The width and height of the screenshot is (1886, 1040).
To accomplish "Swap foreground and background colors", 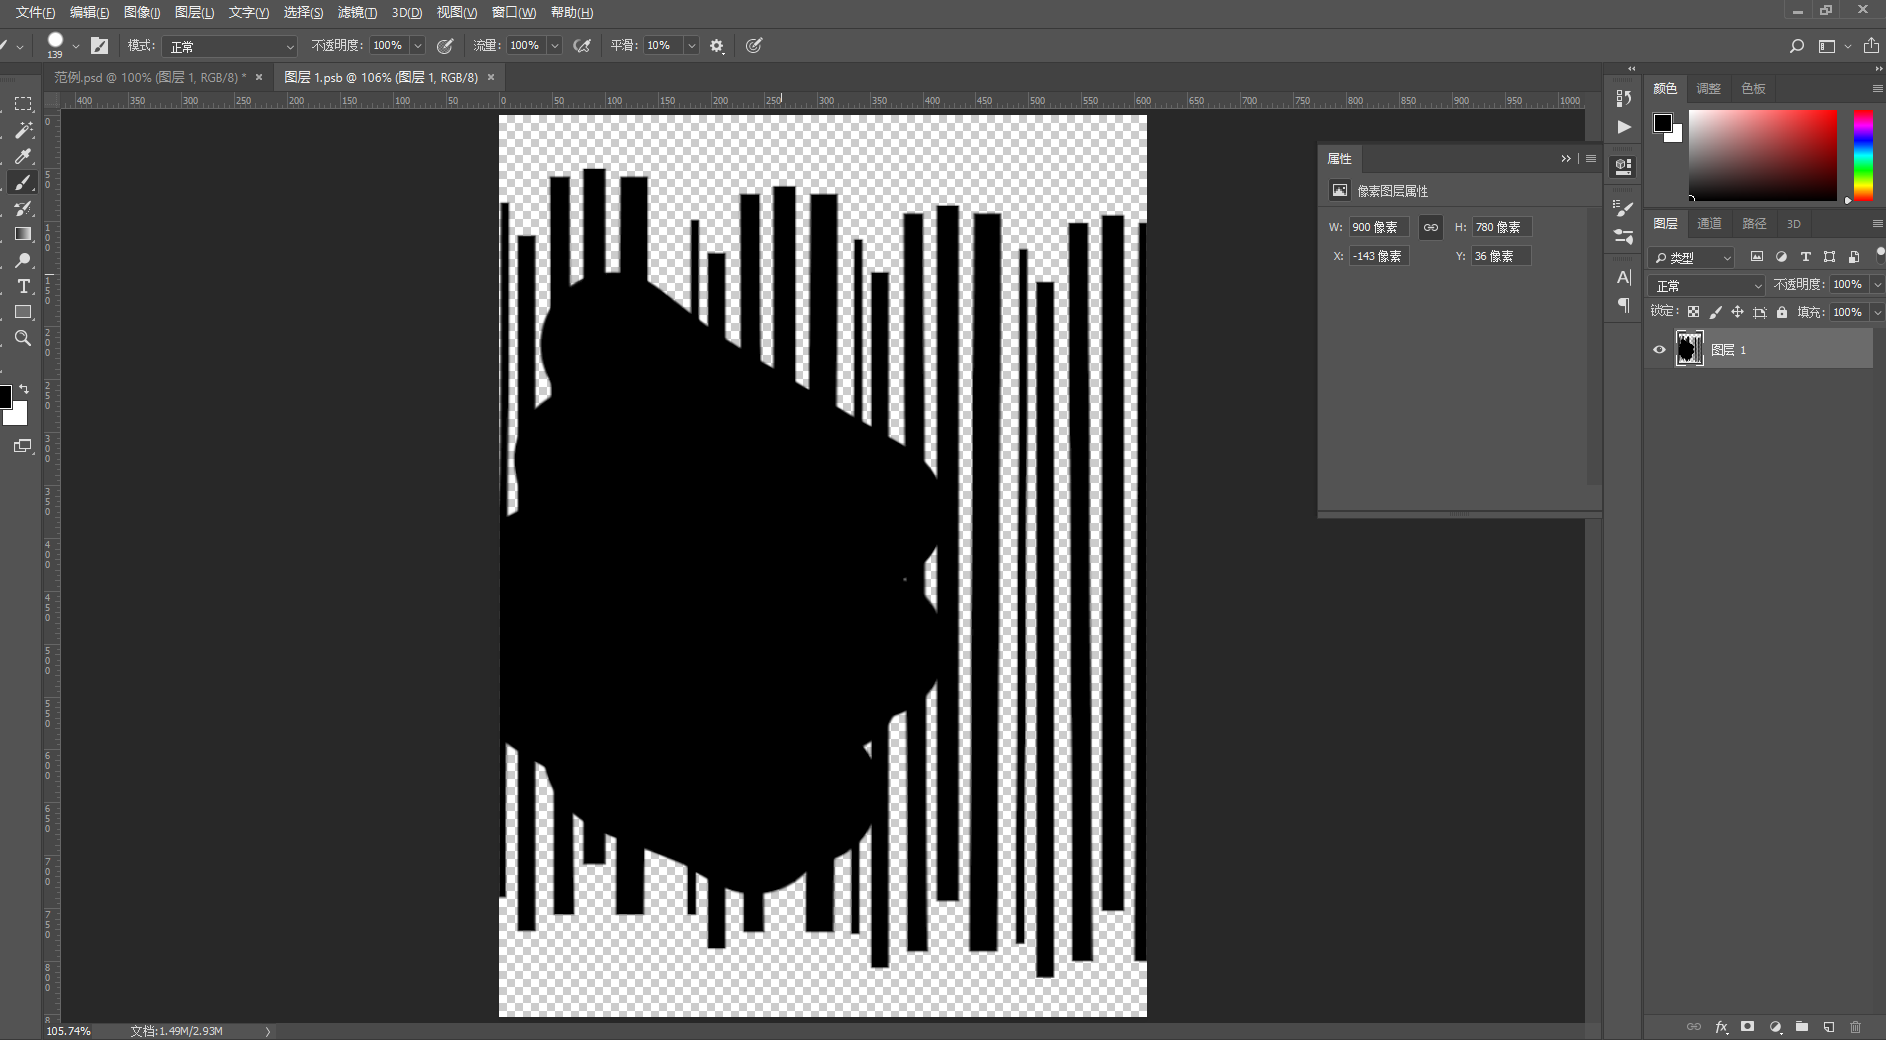I will click(x=24, y=388).
